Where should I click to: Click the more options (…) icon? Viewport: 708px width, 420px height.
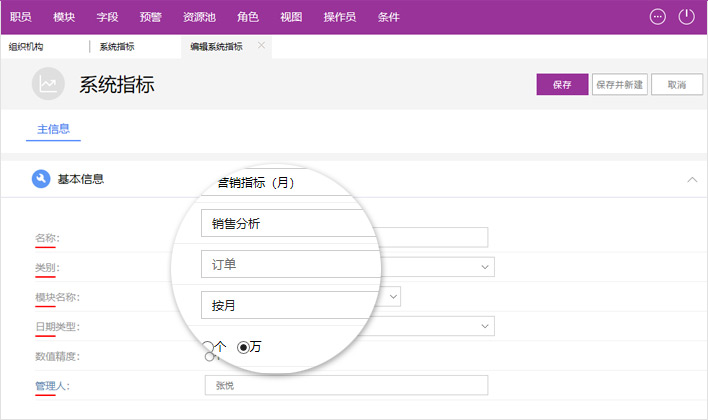coord(657,16)
